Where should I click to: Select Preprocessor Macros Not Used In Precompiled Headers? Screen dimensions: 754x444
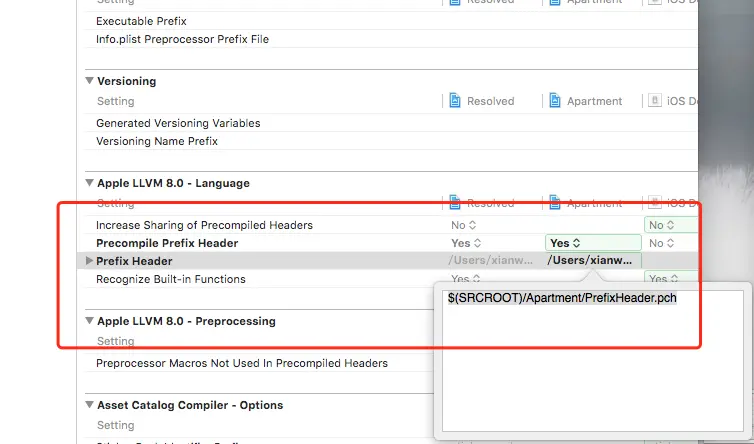pos(241,363)
